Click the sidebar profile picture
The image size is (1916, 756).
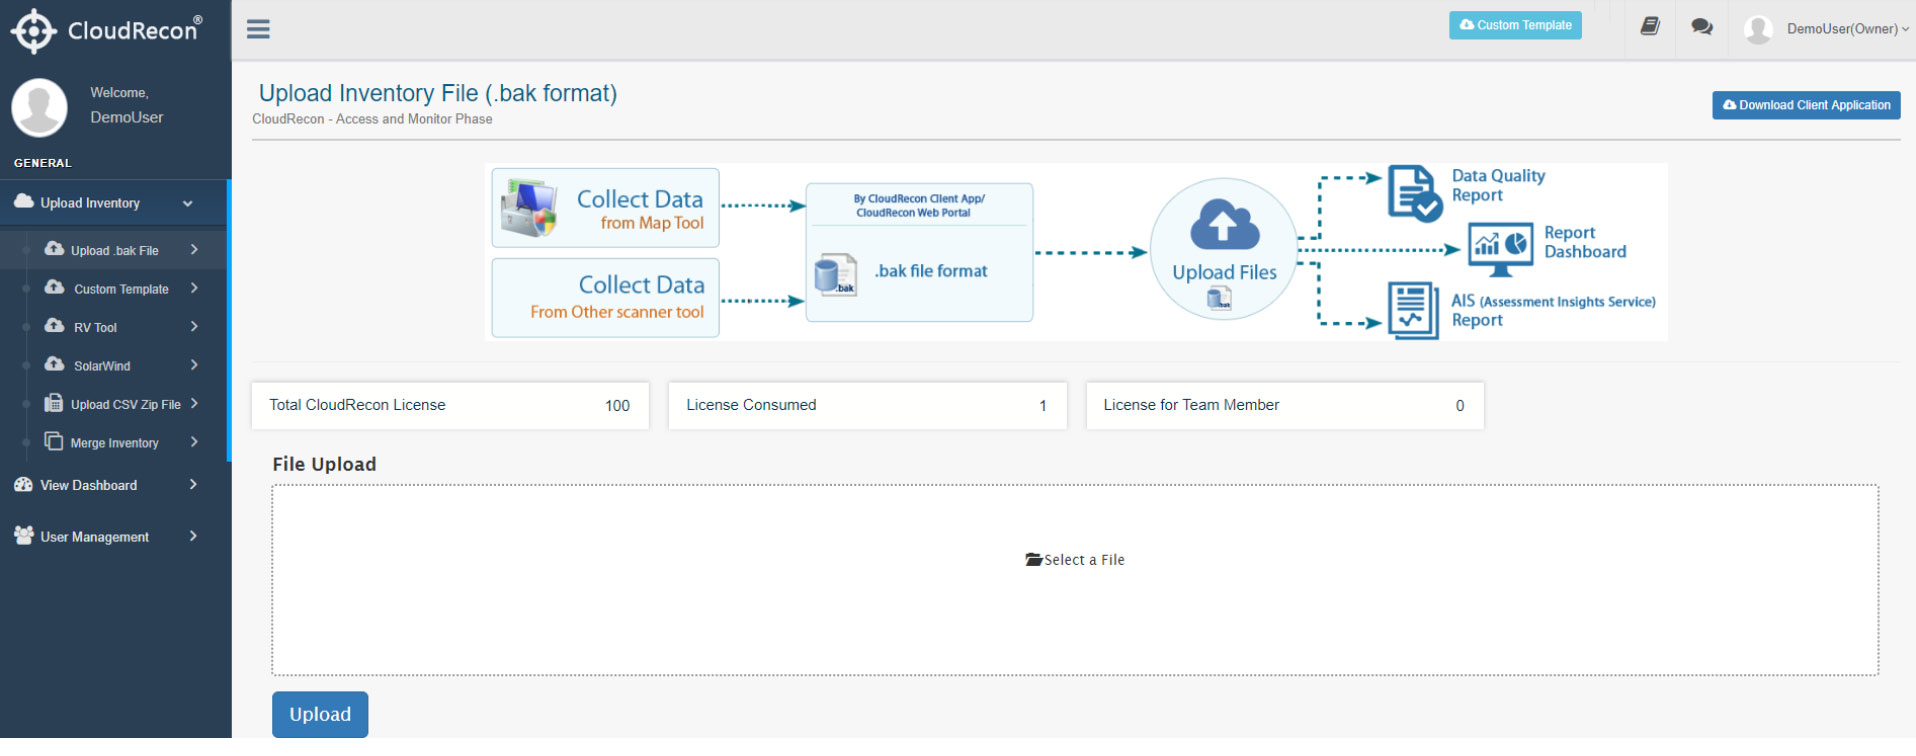click(39, 107)
